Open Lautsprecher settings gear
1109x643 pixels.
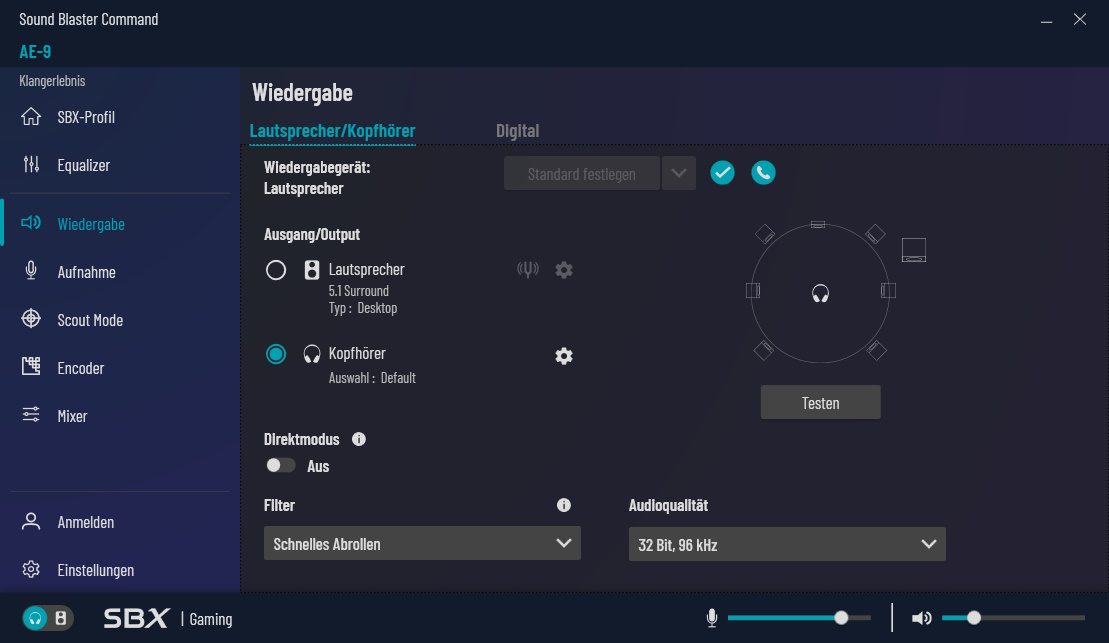pos(564,270)
